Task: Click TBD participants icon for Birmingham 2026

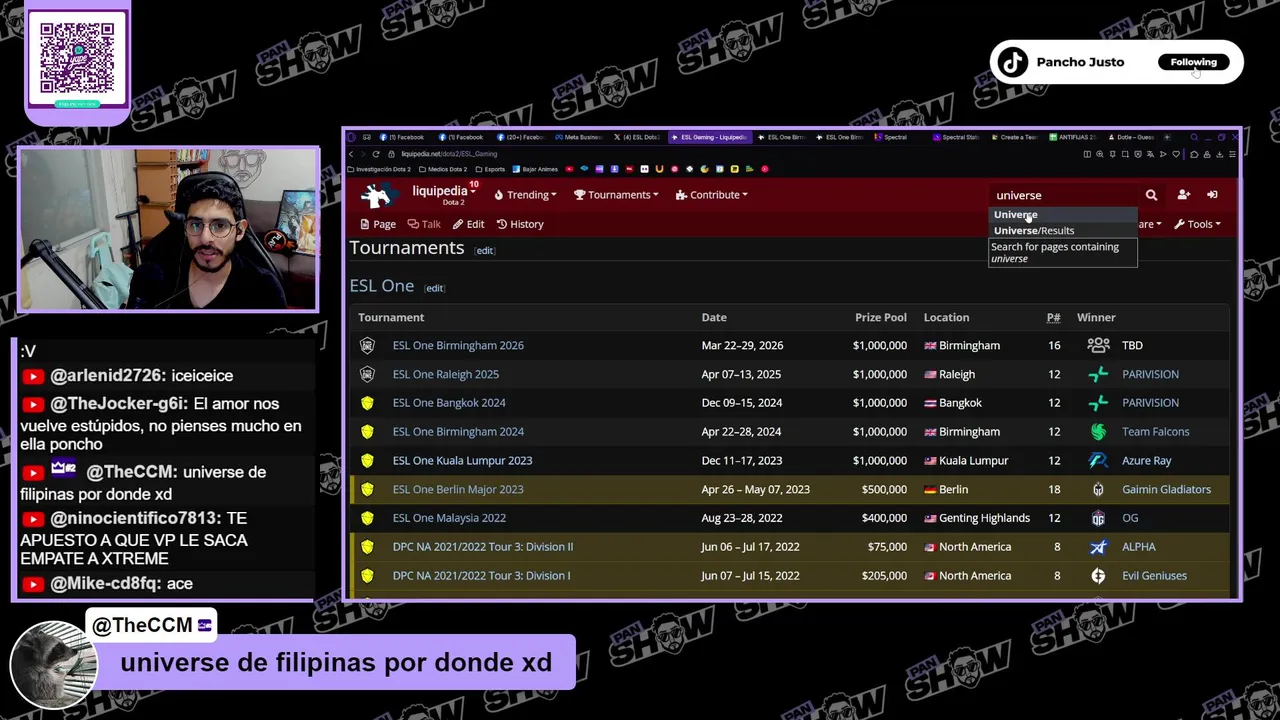Action: coord(1098,346)
